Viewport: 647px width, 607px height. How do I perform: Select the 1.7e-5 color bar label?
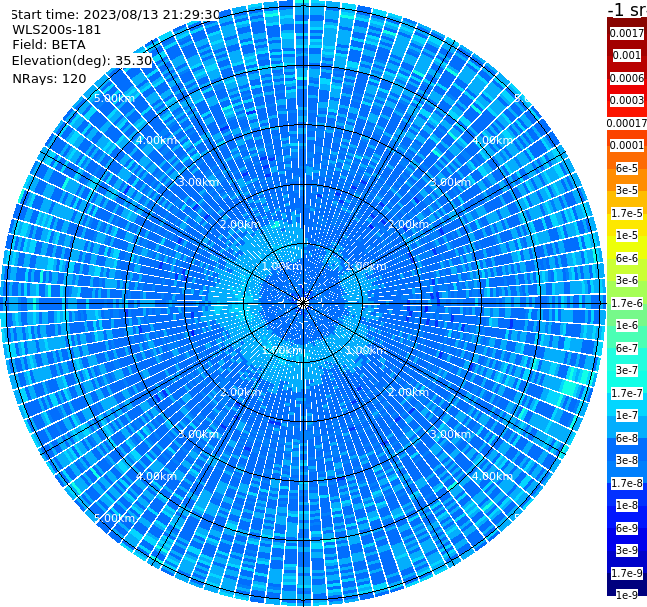point(627,213)
